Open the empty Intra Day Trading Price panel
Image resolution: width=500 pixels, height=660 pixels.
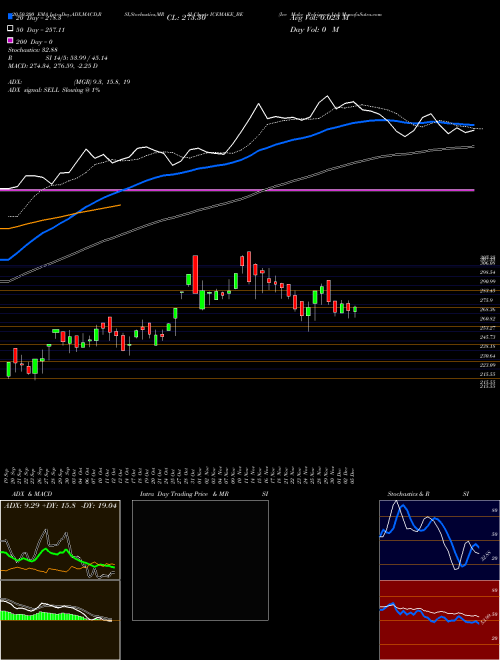click(200, 560)
